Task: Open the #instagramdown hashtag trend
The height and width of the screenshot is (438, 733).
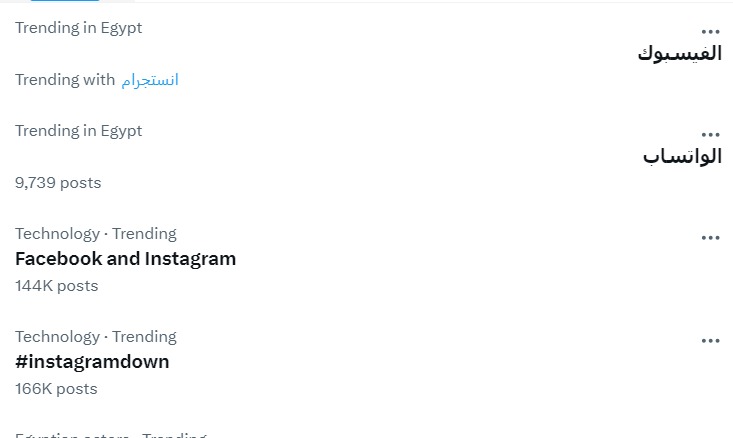Action: point(92,362)
